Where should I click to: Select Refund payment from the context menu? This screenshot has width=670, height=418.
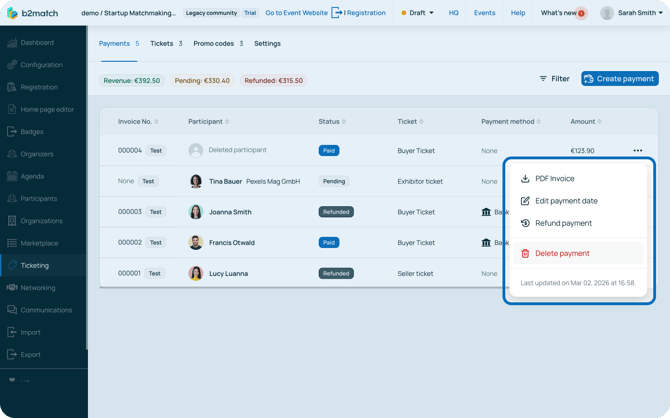[563, 223]
